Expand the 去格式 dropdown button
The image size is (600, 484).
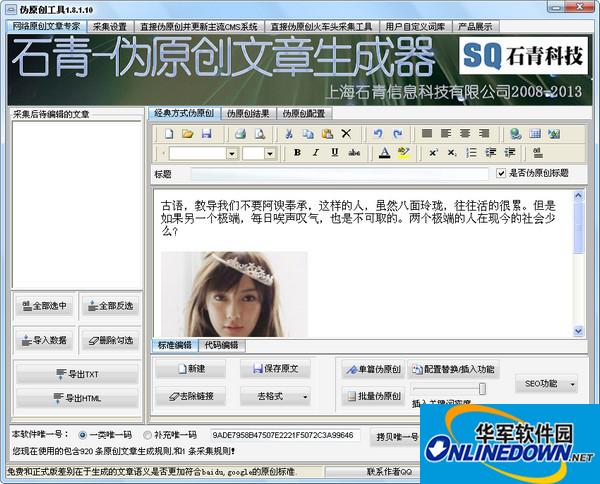coord(305,397)
